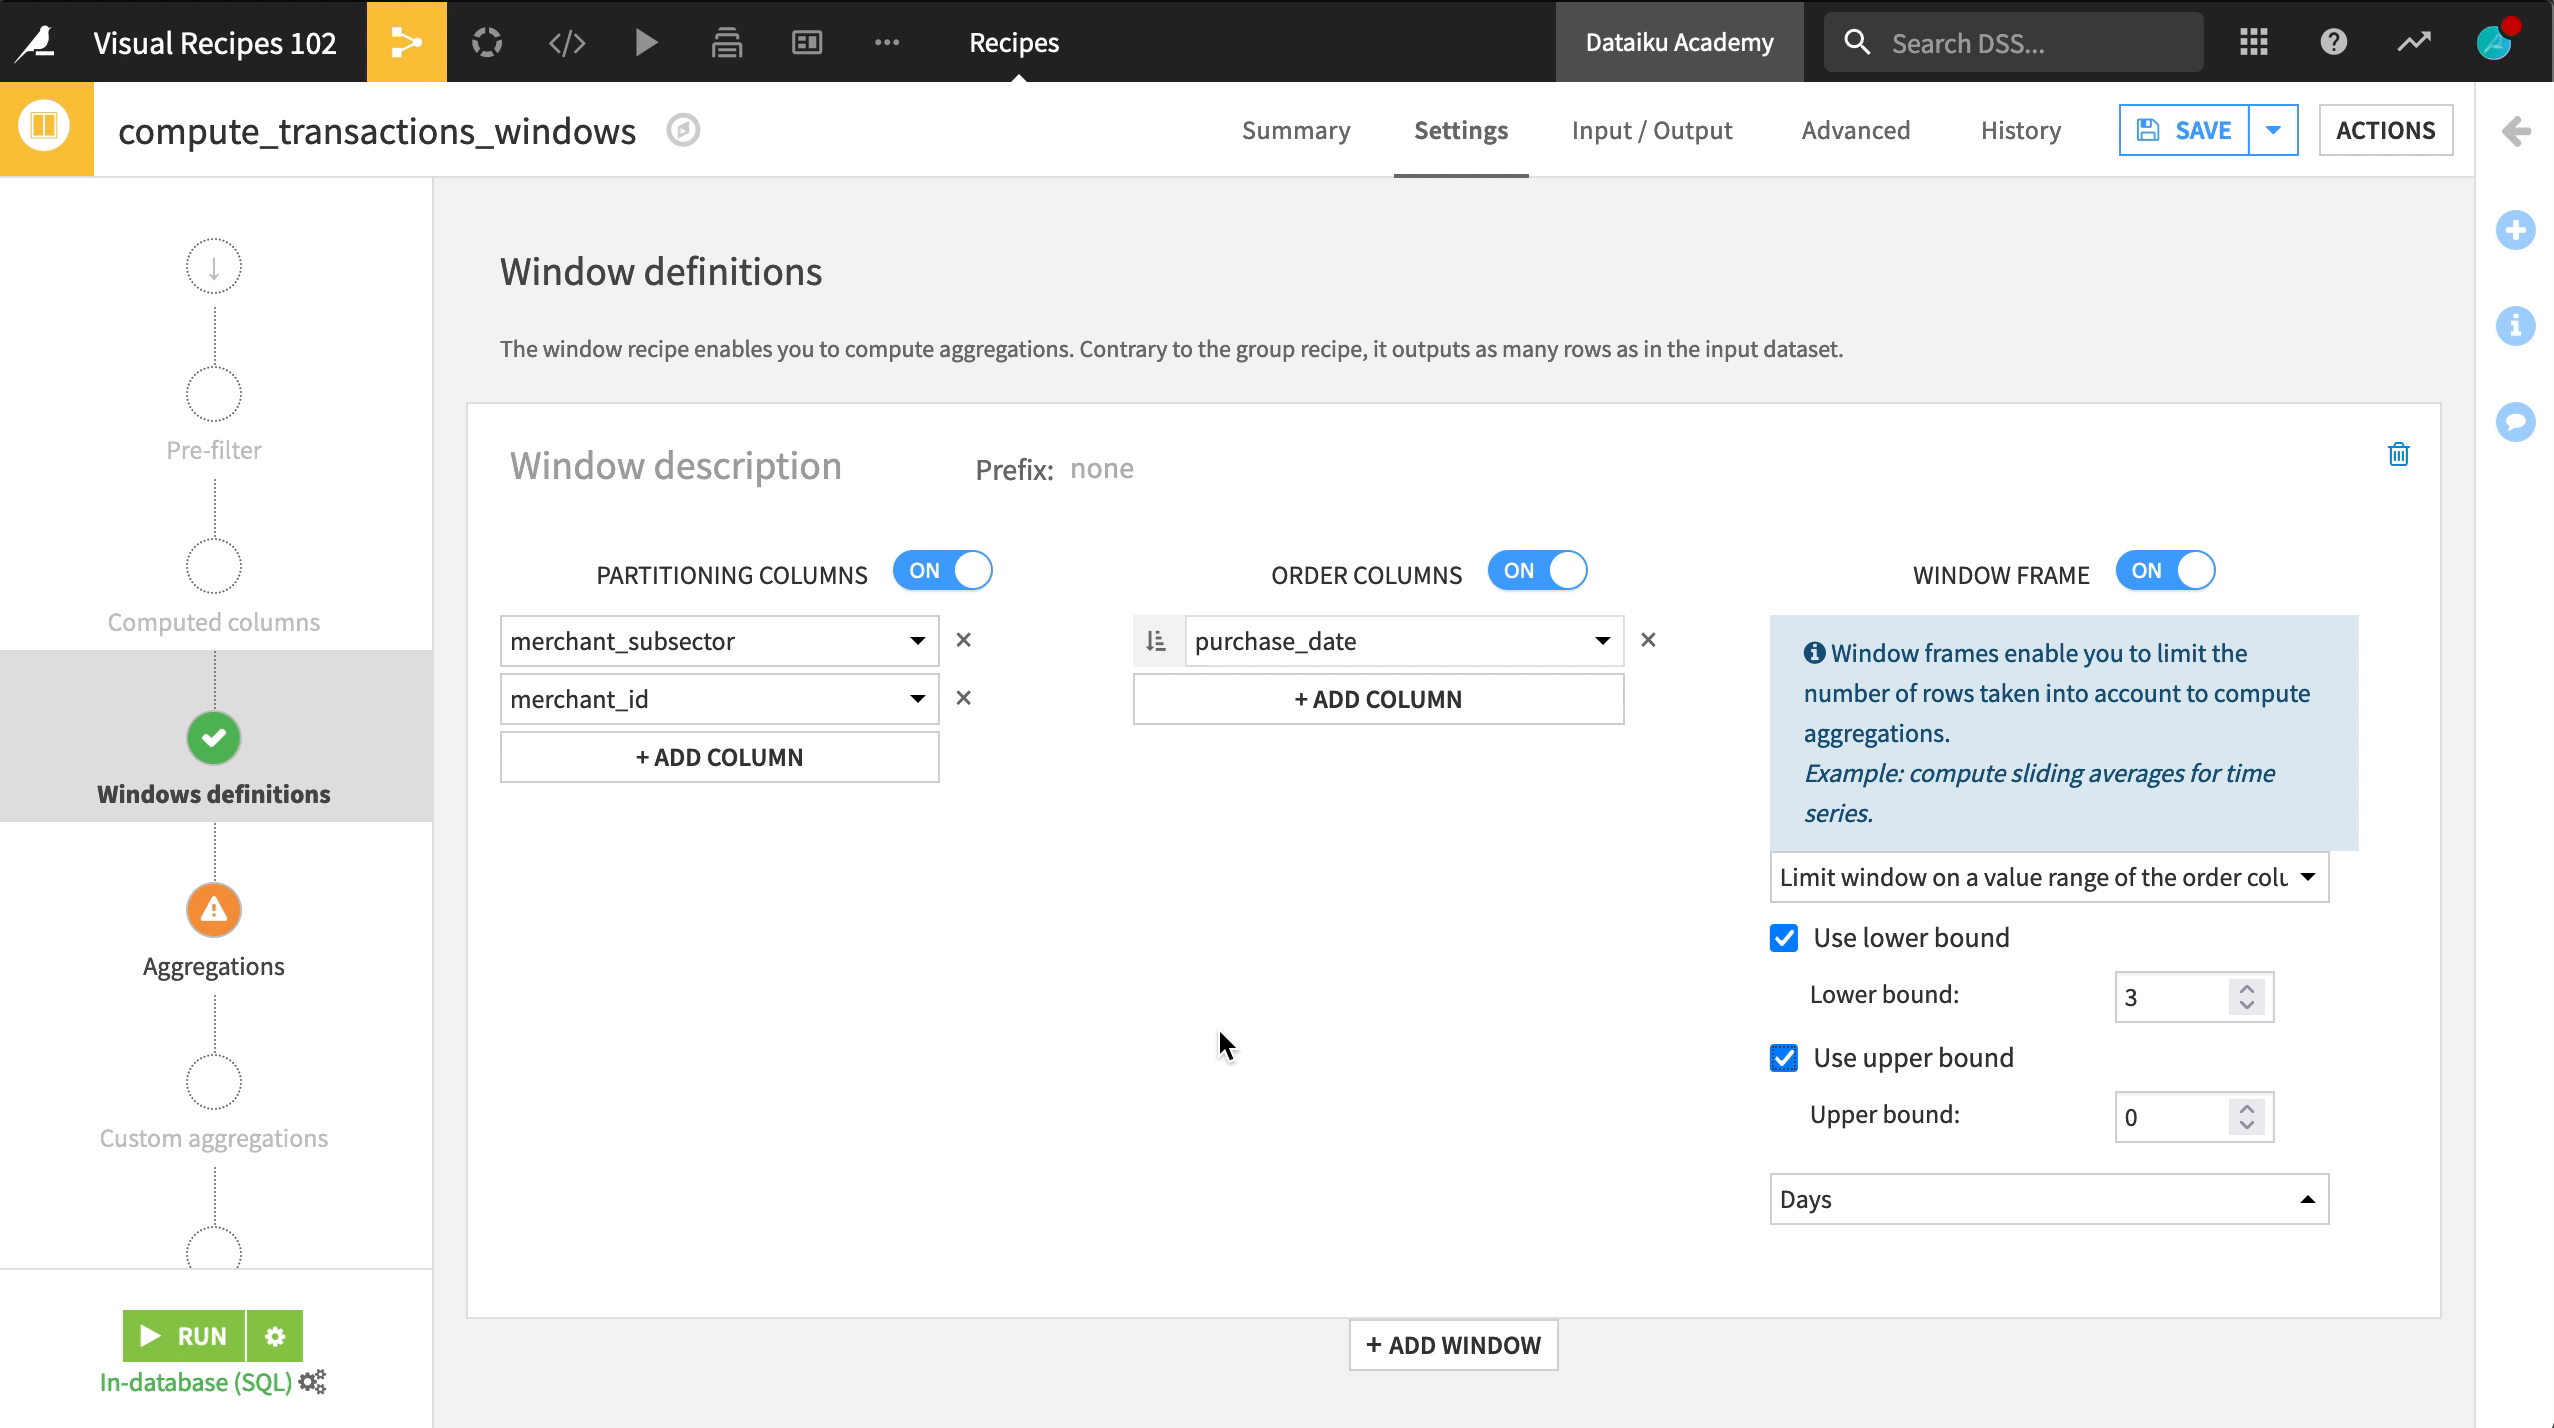Image resolution: width=2554 pixels, height=1428 pixels.
Task: Increment the Lower bound value stepper
Action: tap(2246, 988)
